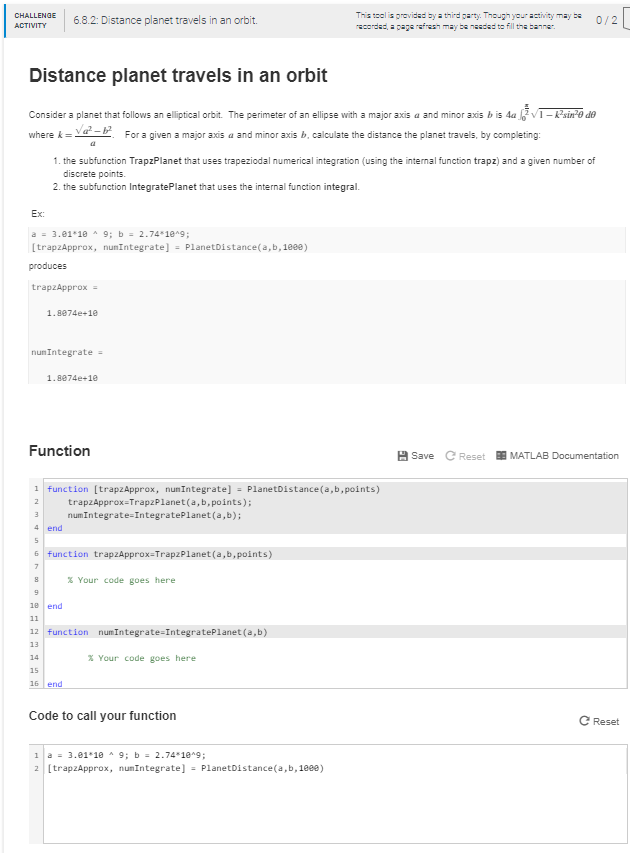The image size is (630, 853).
Task: Click the Function section heading
Action: (x=61, y=450)
